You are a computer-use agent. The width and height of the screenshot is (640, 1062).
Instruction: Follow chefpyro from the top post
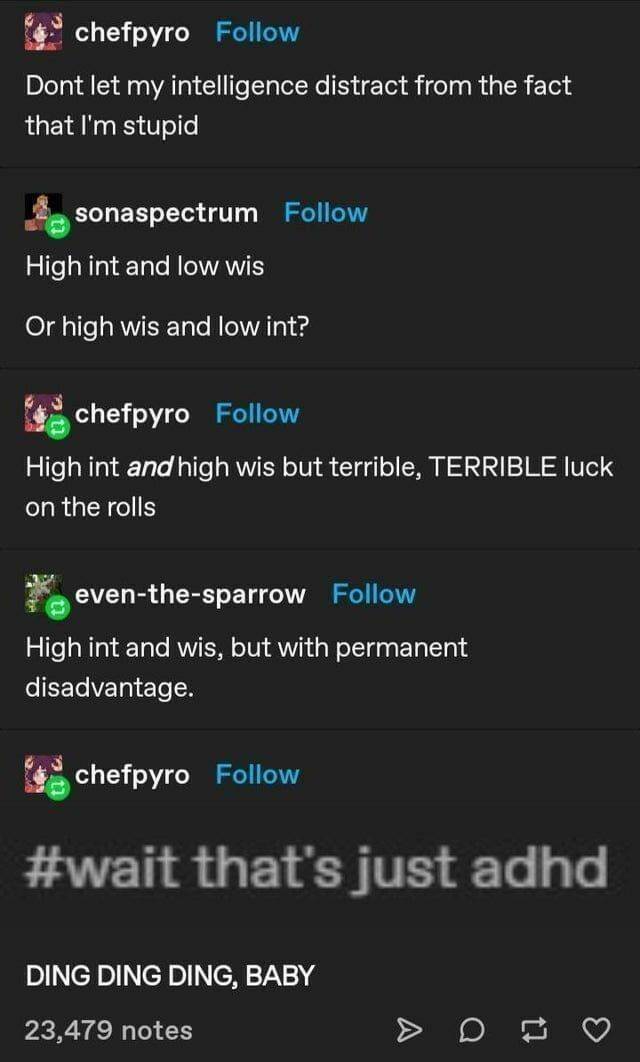(257, 32)
